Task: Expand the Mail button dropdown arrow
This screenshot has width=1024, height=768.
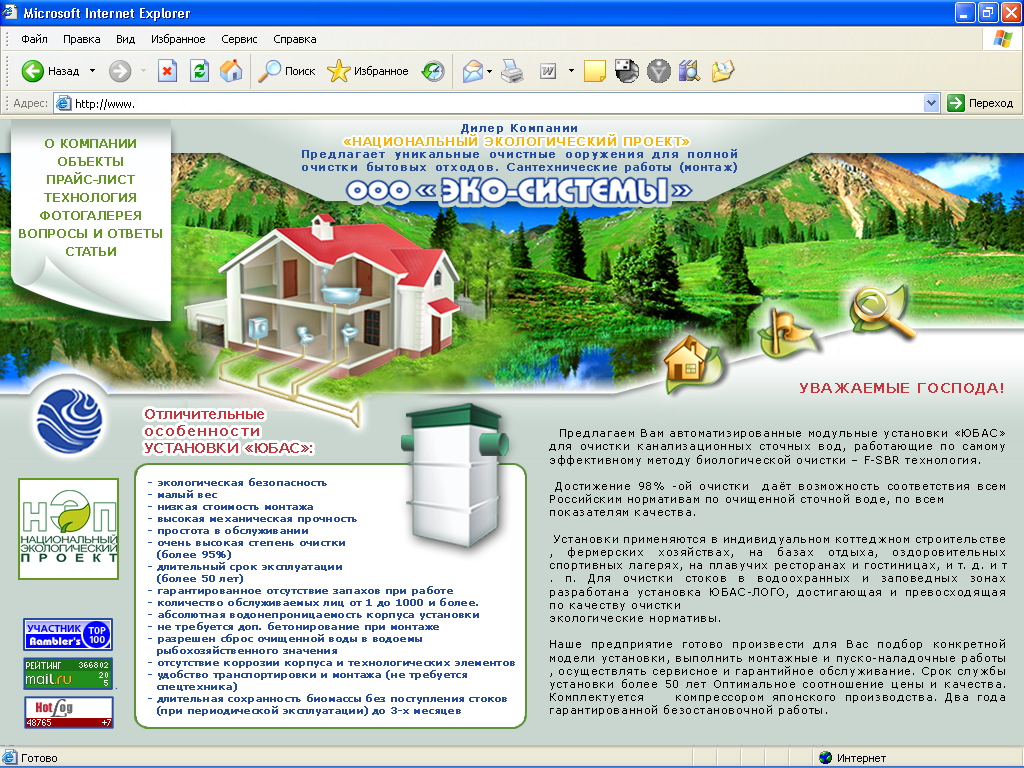Action: [x=490, y=71]
